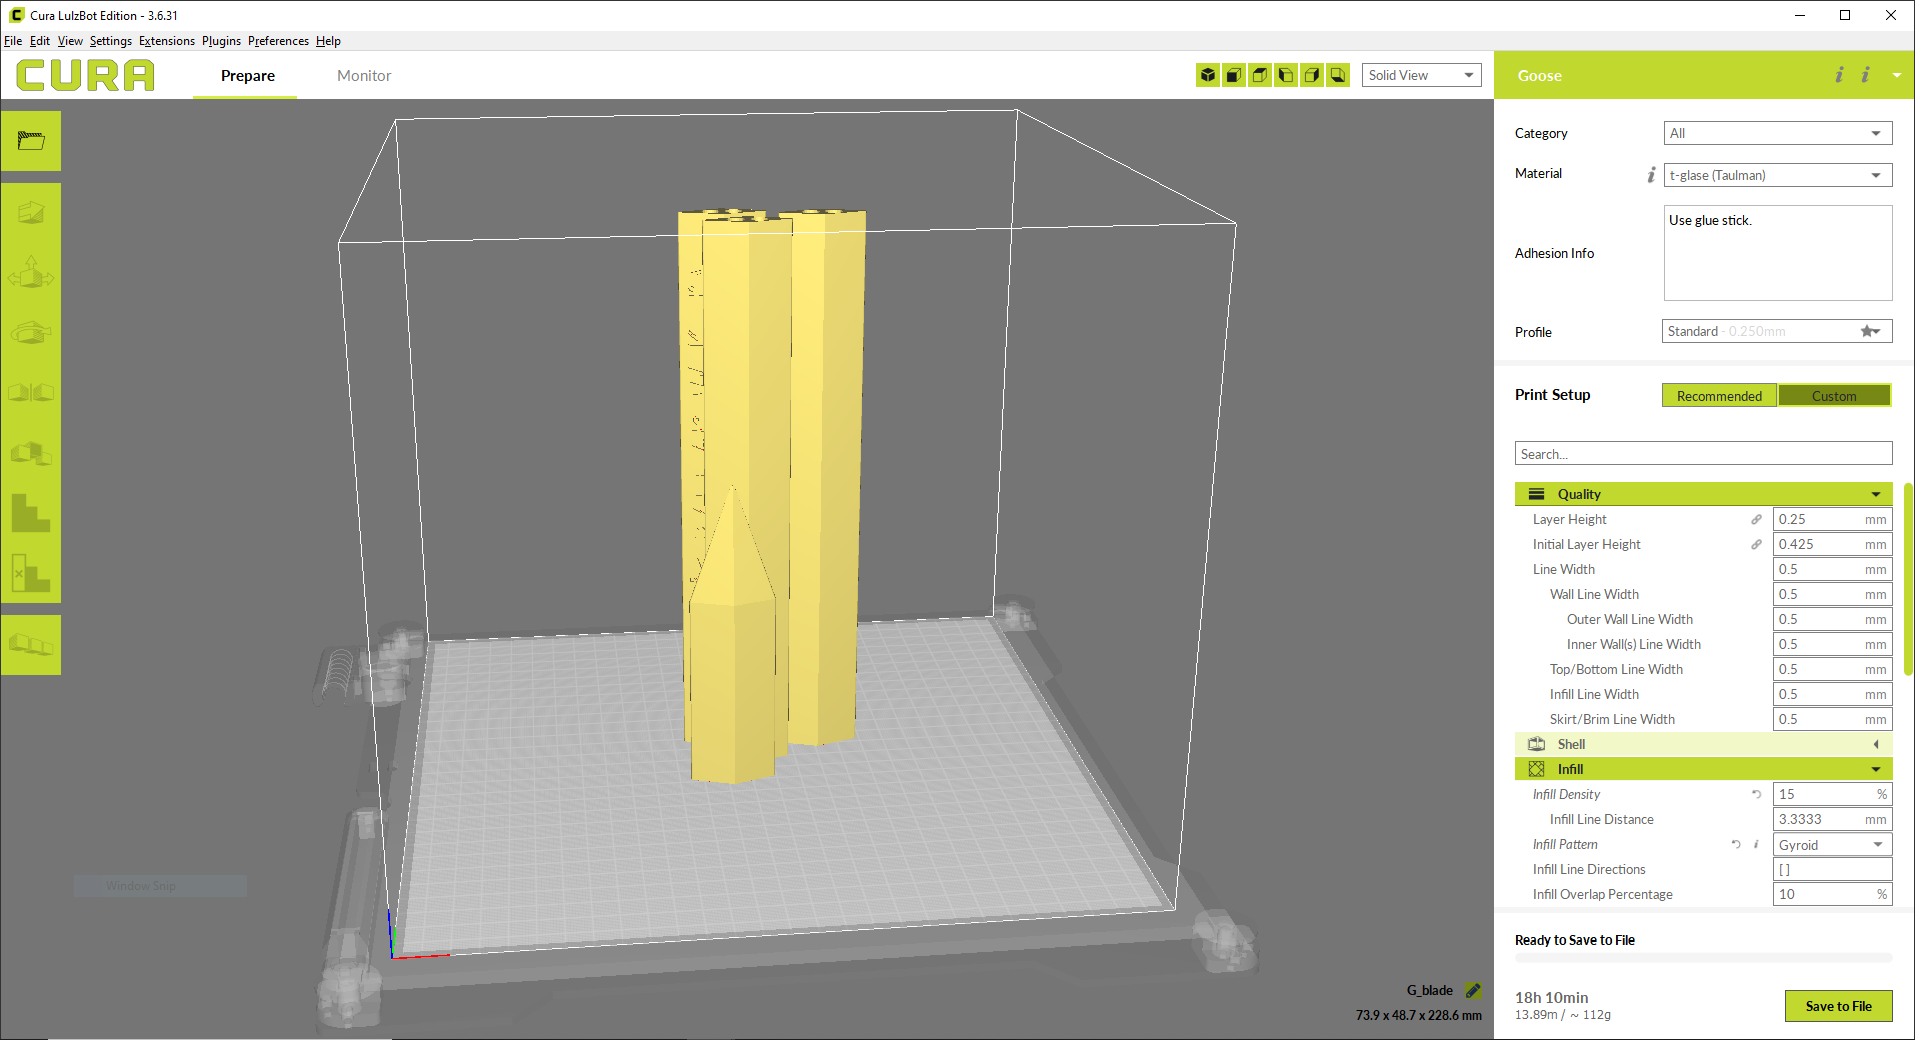
Task: Click the link icon beside Initial Layer Height
Action: pyautogui.click(x=1756, y=544)
